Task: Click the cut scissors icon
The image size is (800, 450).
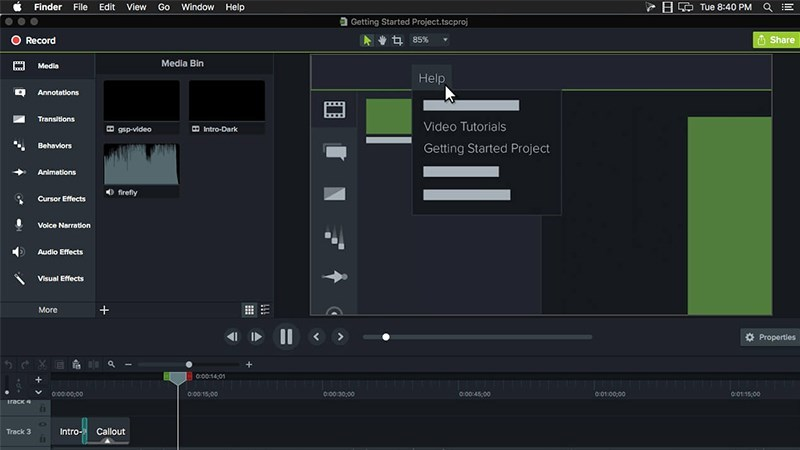Action: pyautogui.click(x=42, y=364)
